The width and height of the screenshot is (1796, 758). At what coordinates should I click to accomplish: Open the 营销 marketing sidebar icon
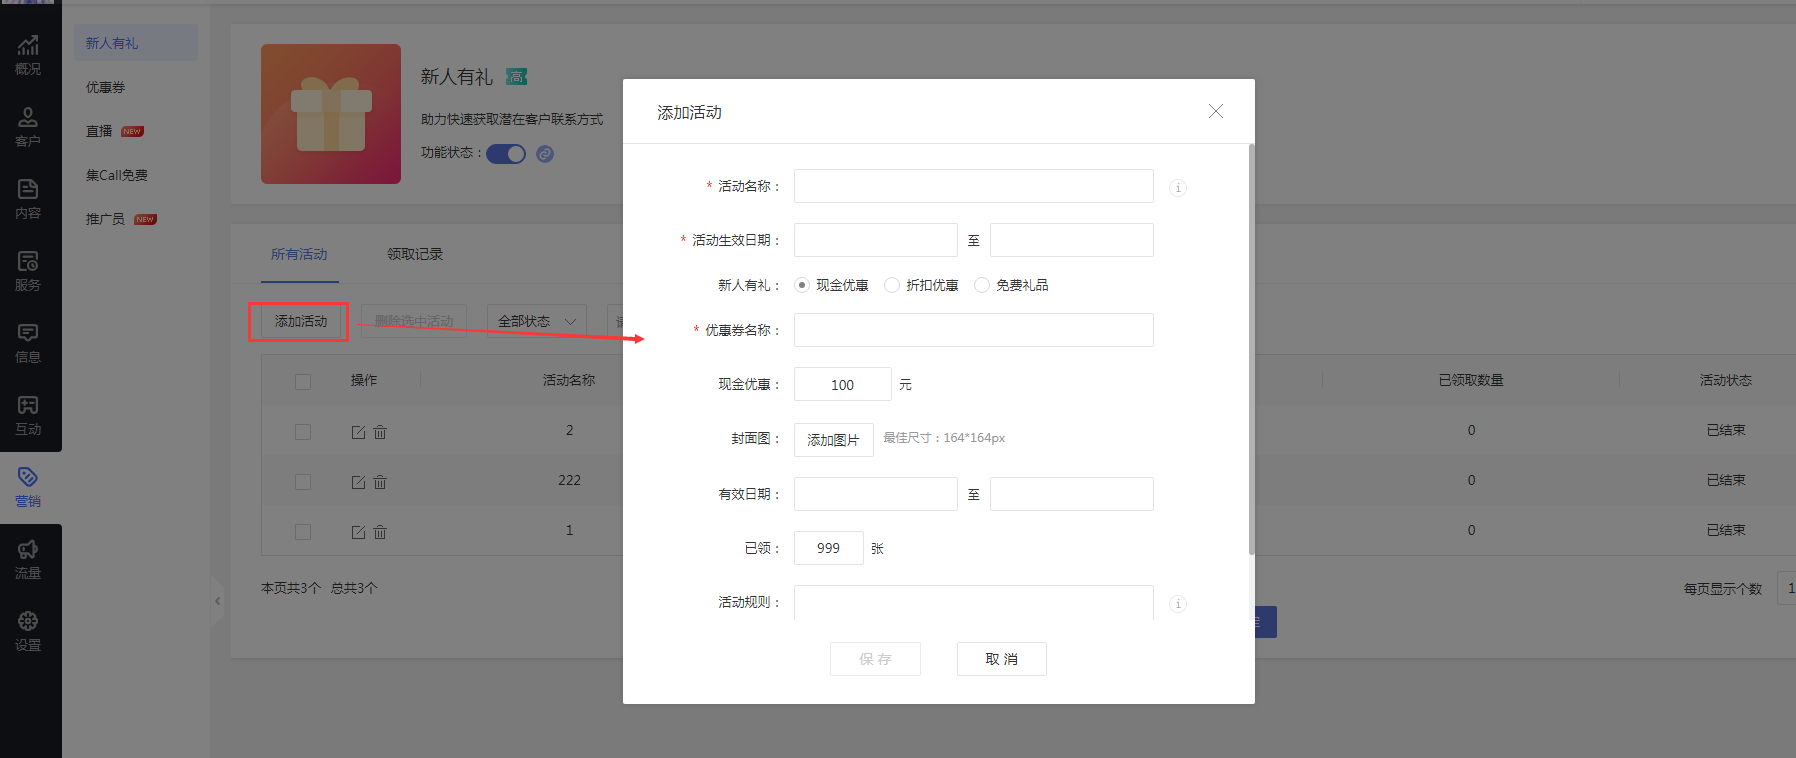click(x=28, y=487)
